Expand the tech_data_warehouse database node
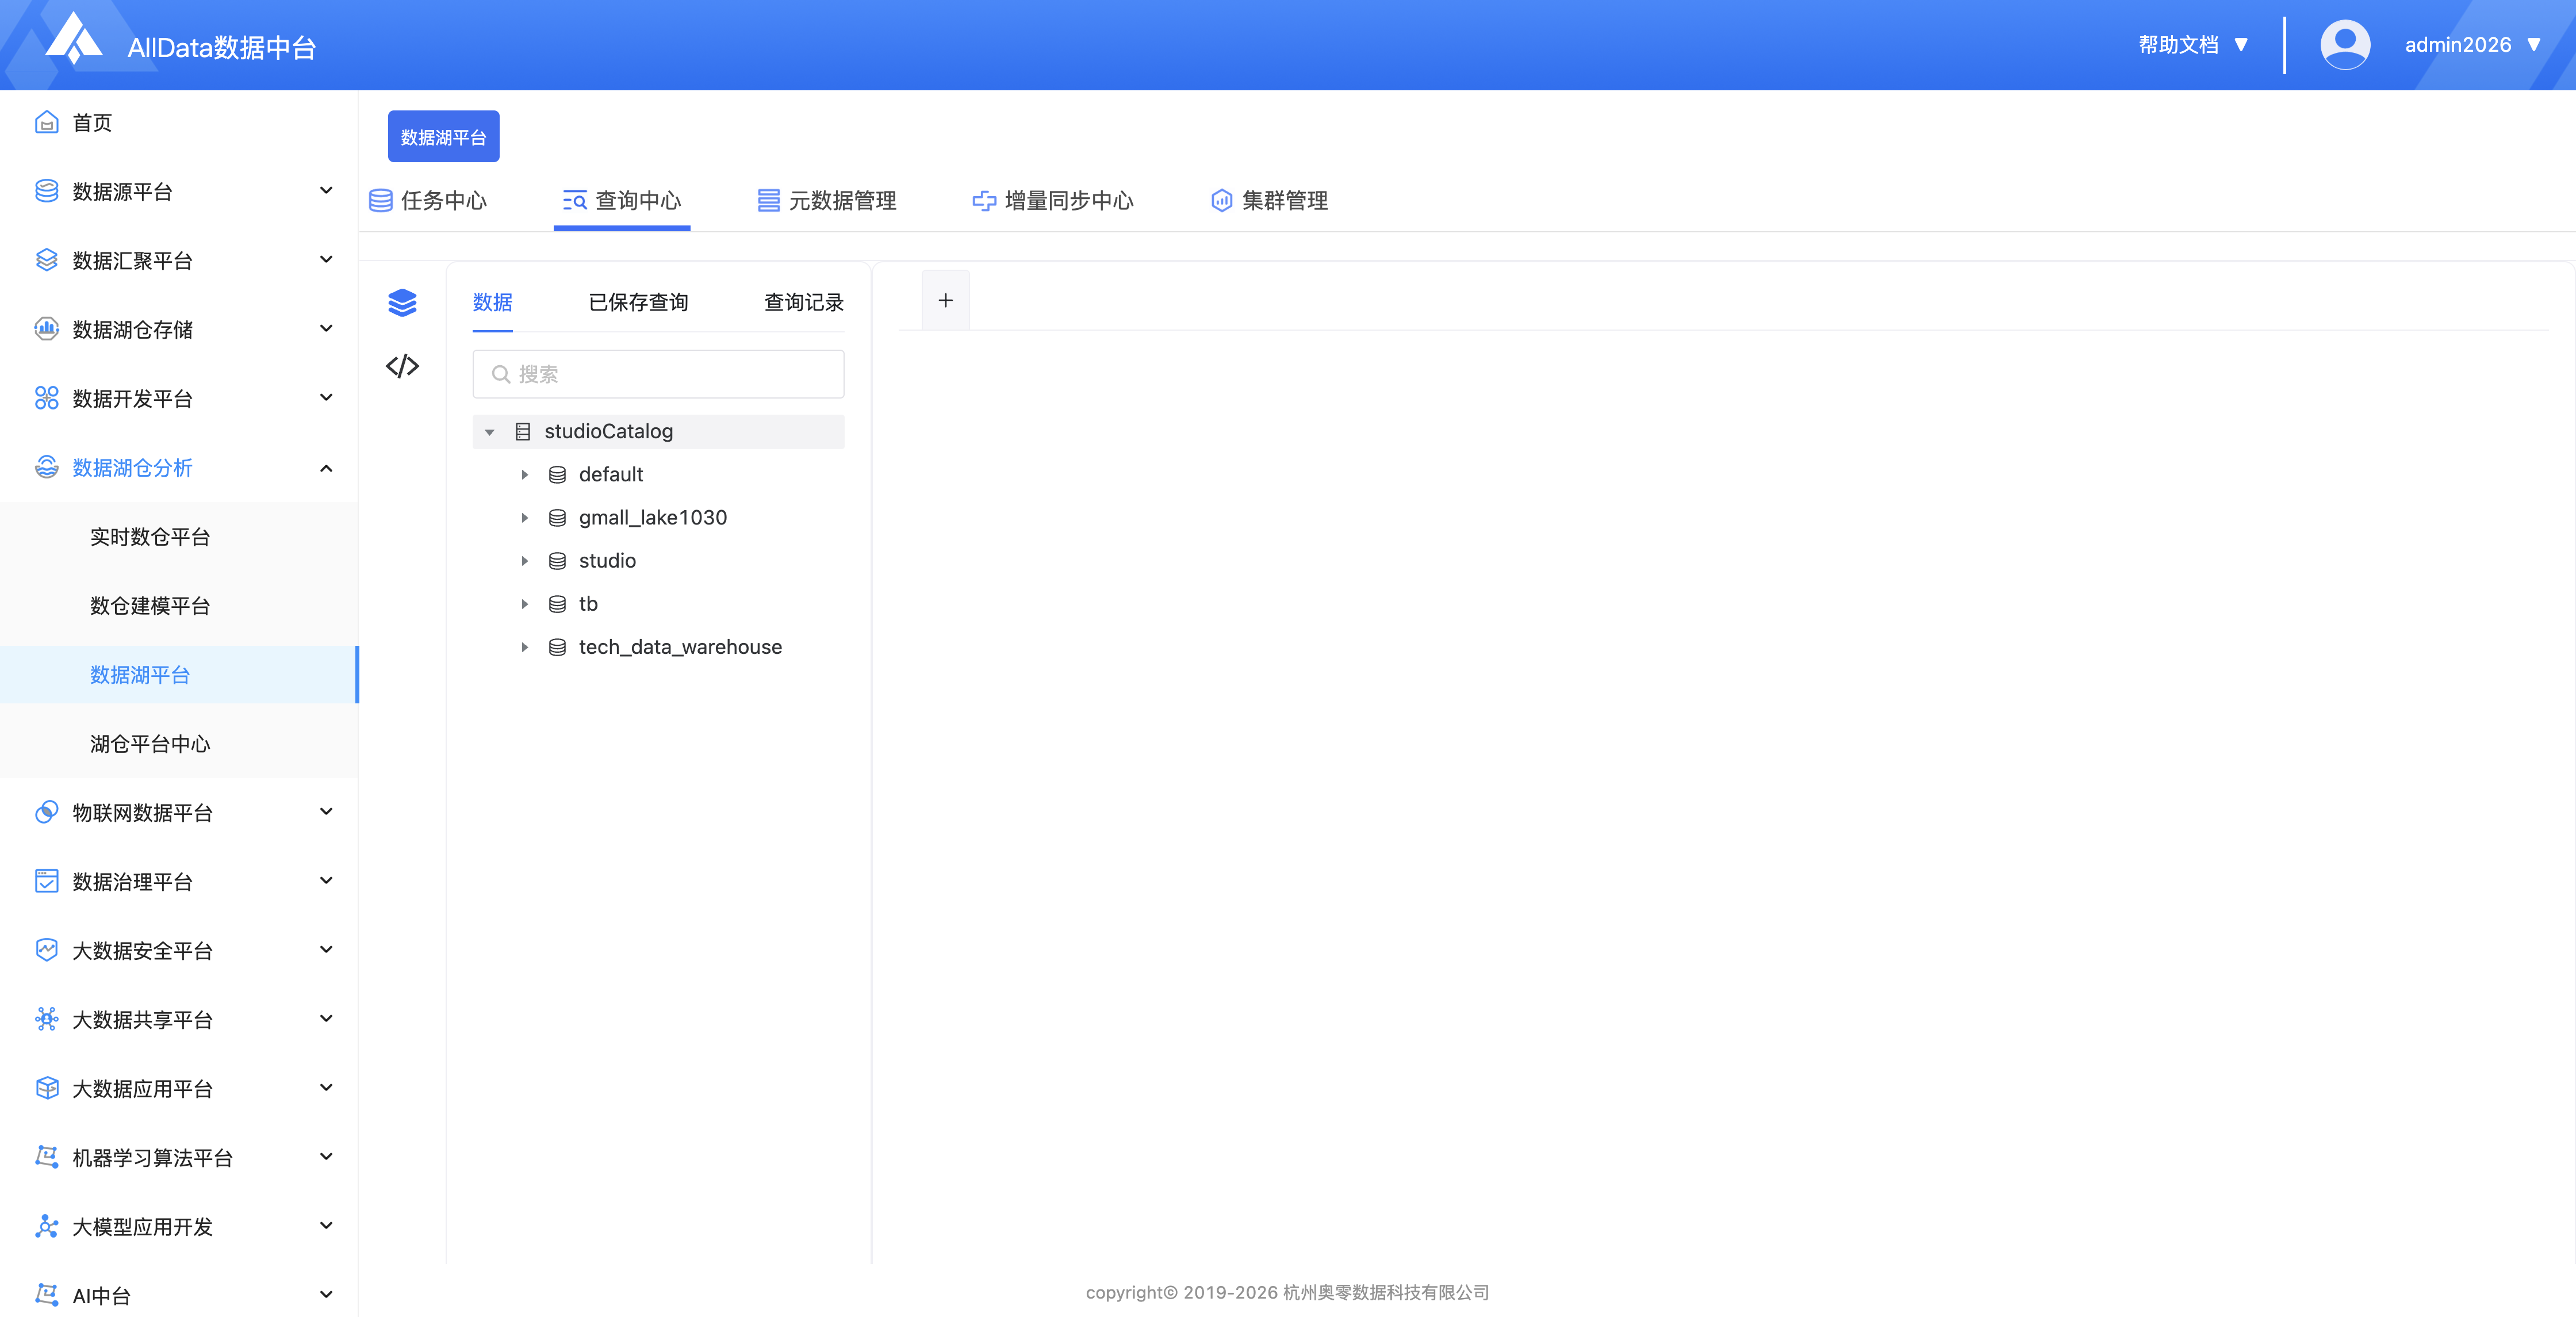The height and width of the screenshot is (1317, 2576). tap(524, 647)
